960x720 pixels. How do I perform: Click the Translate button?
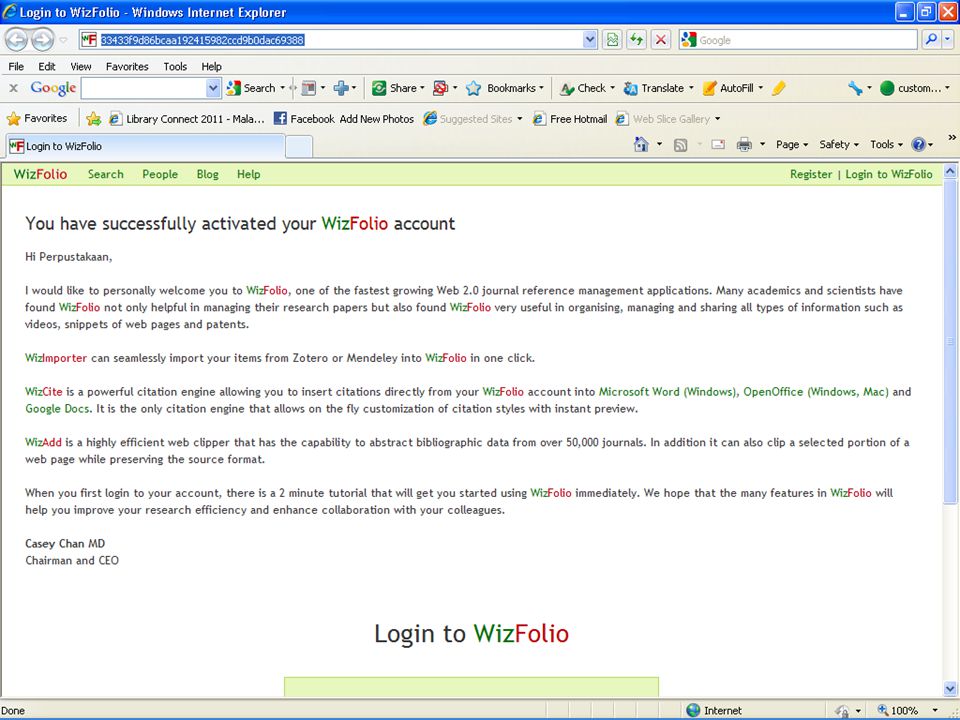[653, 88]
